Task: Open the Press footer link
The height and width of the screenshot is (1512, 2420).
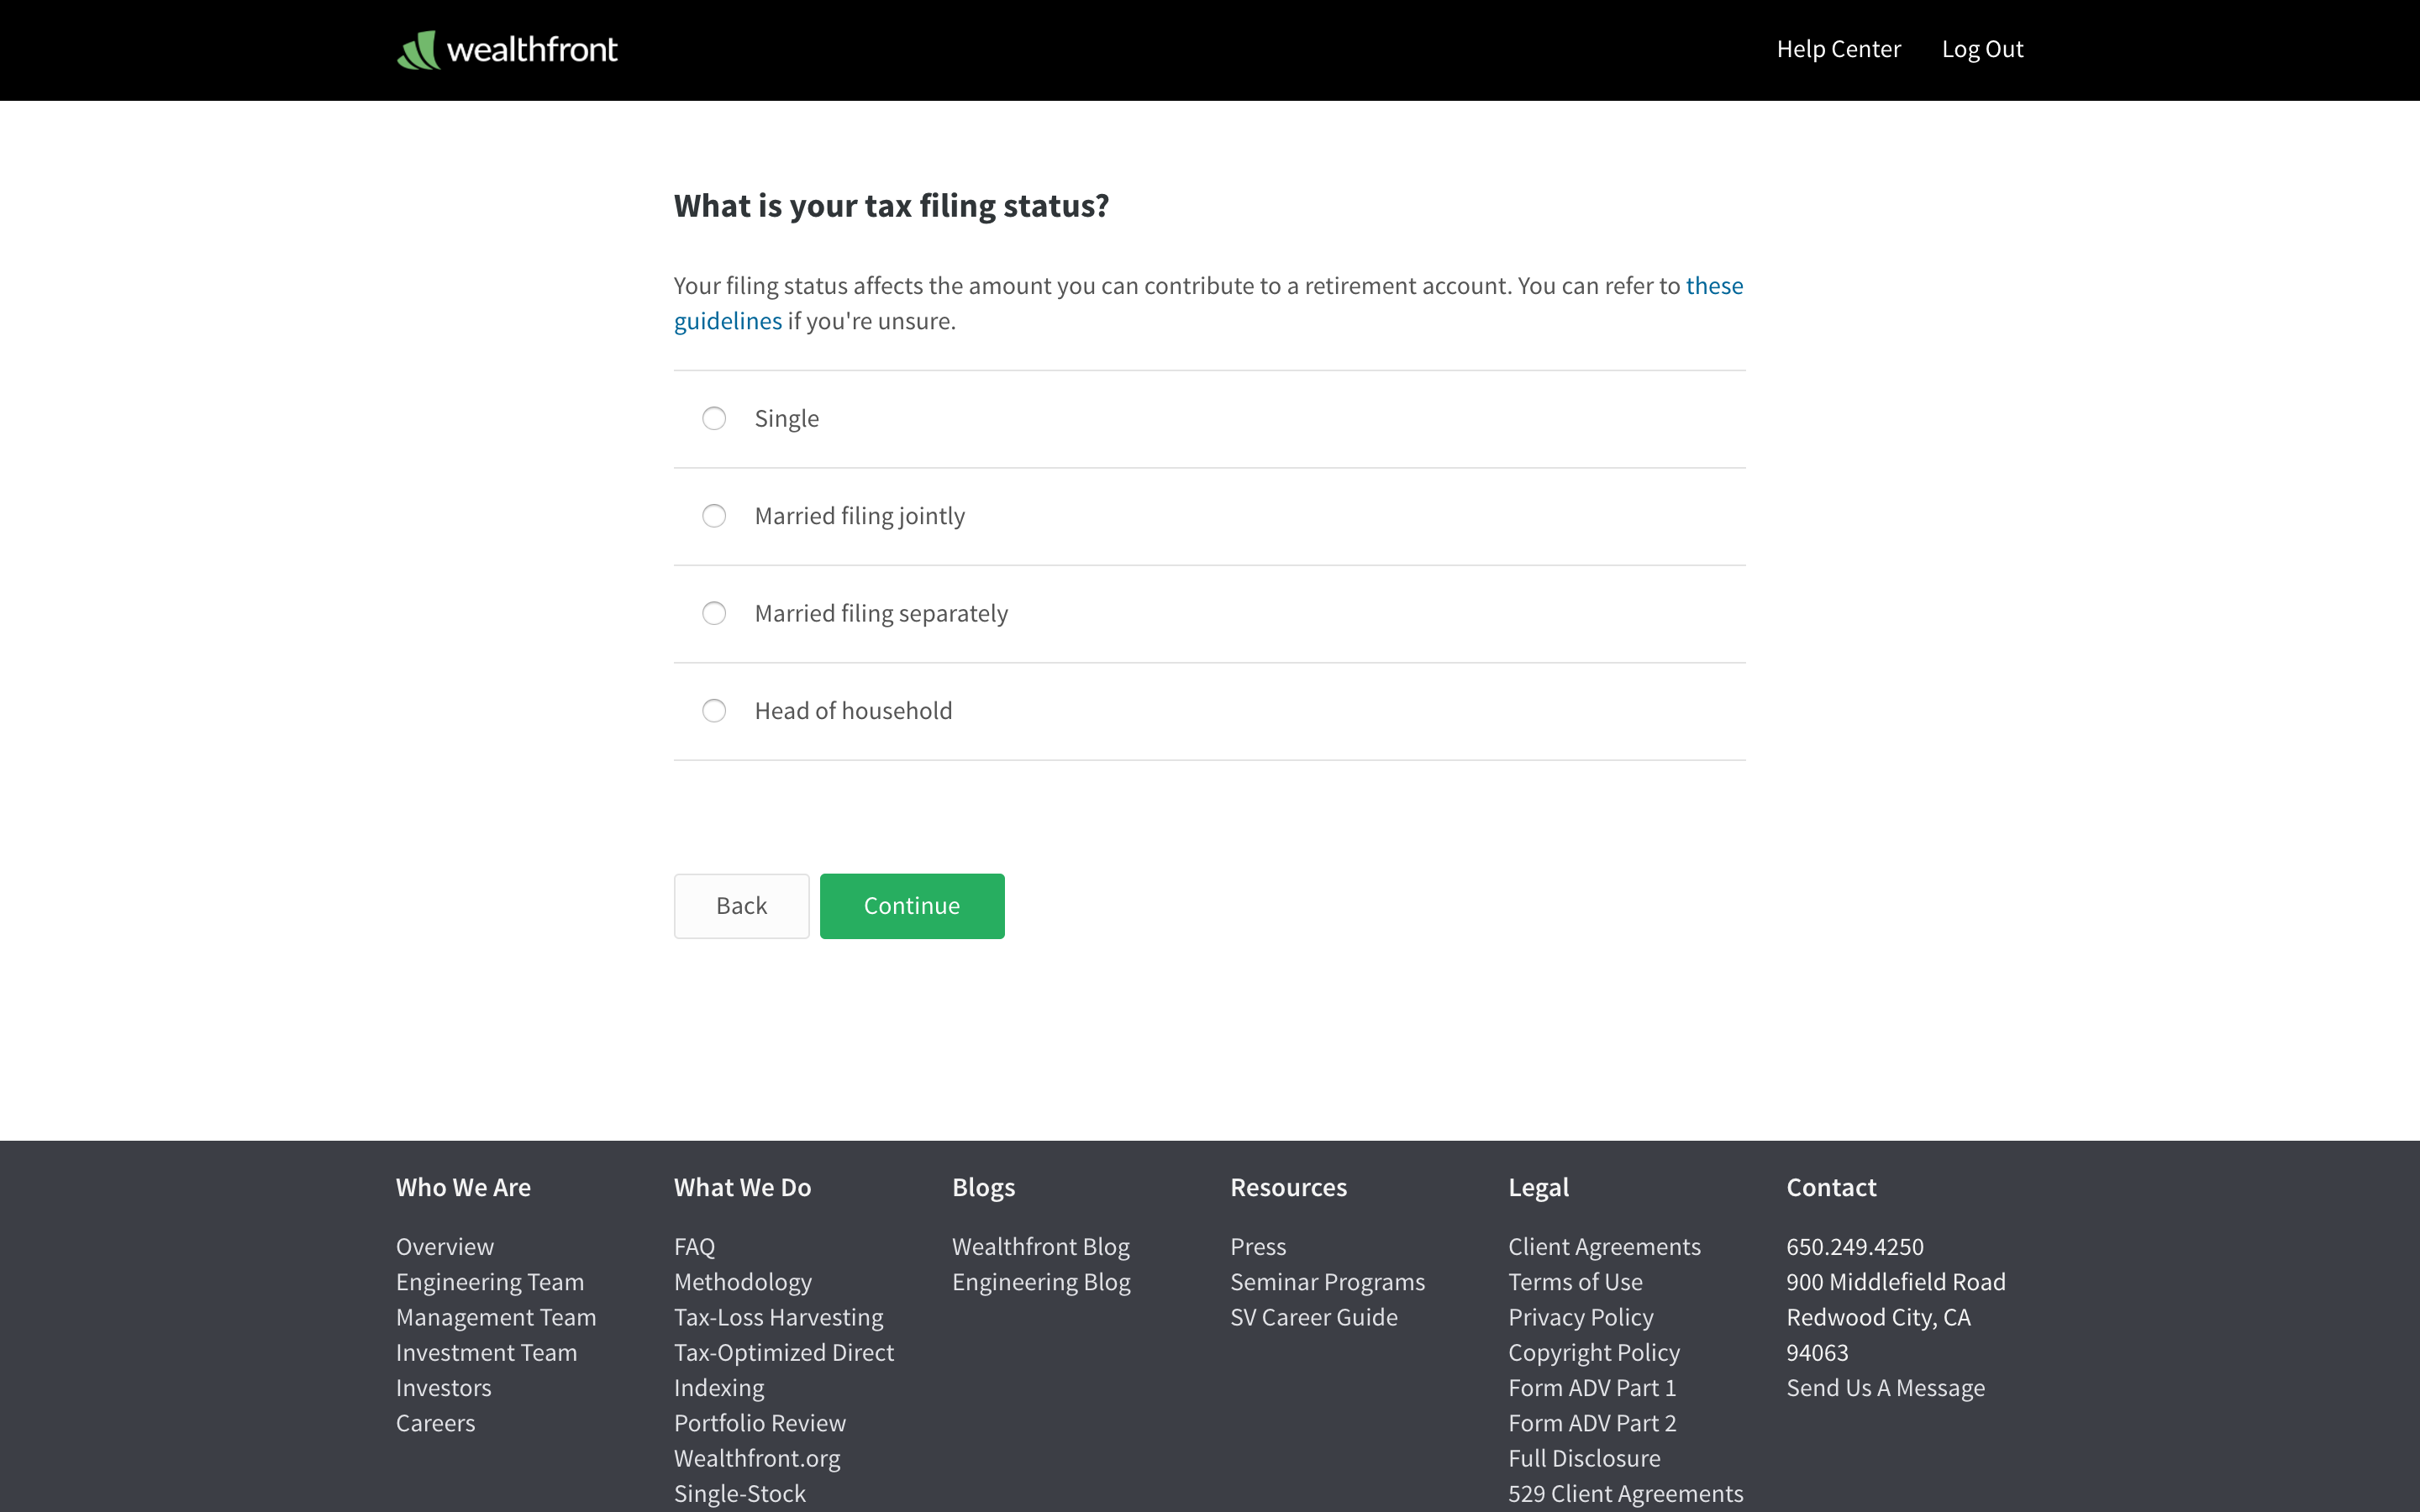Action: 1258,1247
